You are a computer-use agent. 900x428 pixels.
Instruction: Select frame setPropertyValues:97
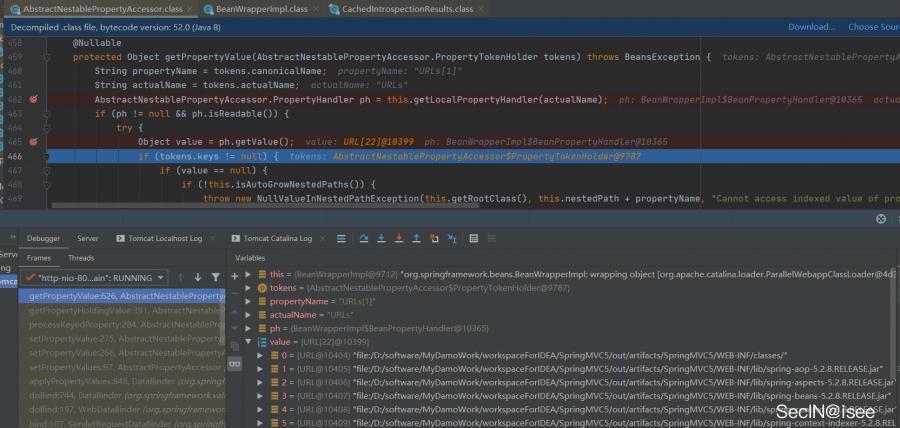[x=122, y=367]
